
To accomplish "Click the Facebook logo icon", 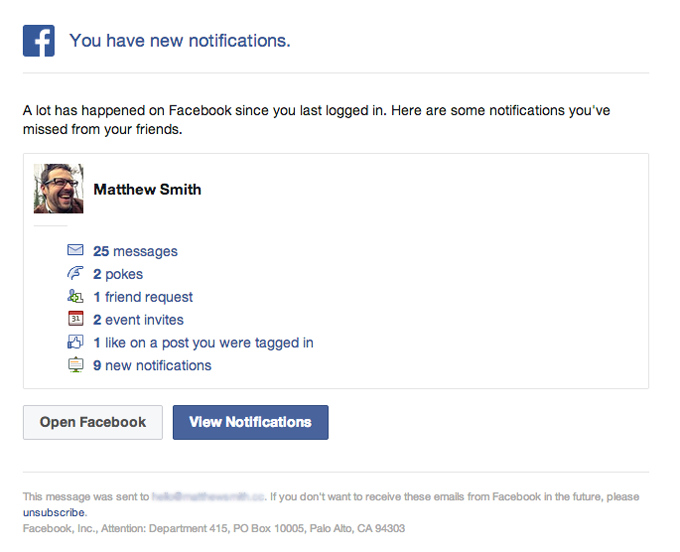I will (x=39, y=41).
